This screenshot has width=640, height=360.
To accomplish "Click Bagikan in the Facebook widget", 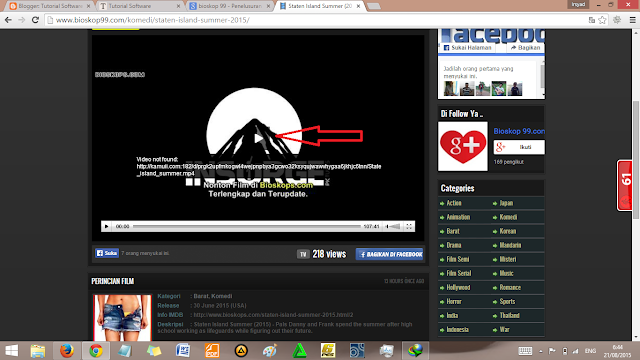I will click(x=525, y=48).
